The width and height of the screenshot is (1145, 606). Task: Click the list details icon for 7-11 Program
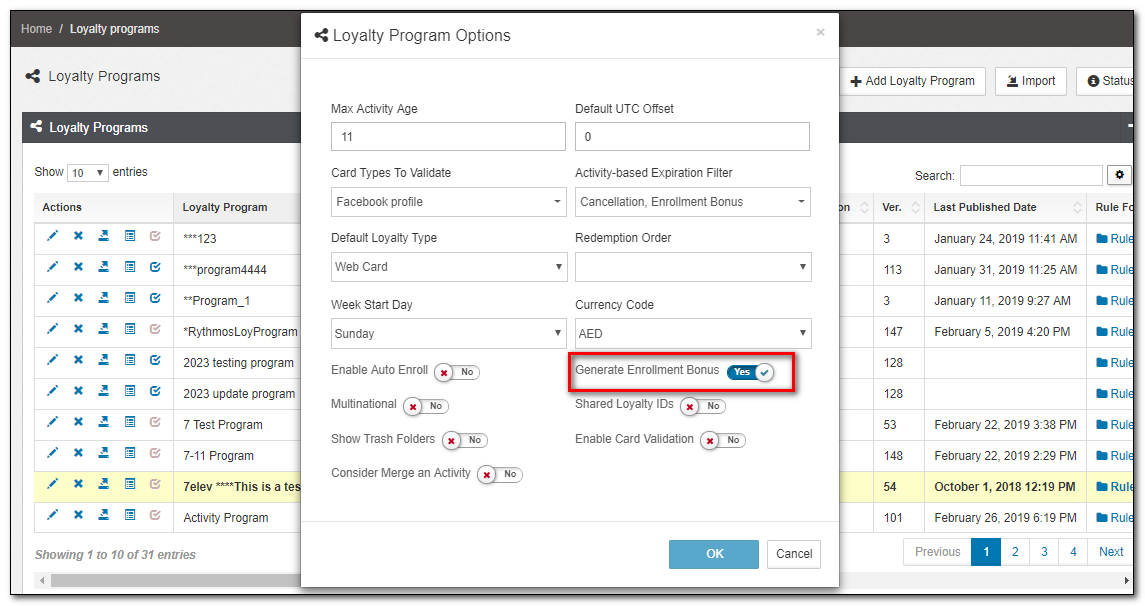[130, 455]
